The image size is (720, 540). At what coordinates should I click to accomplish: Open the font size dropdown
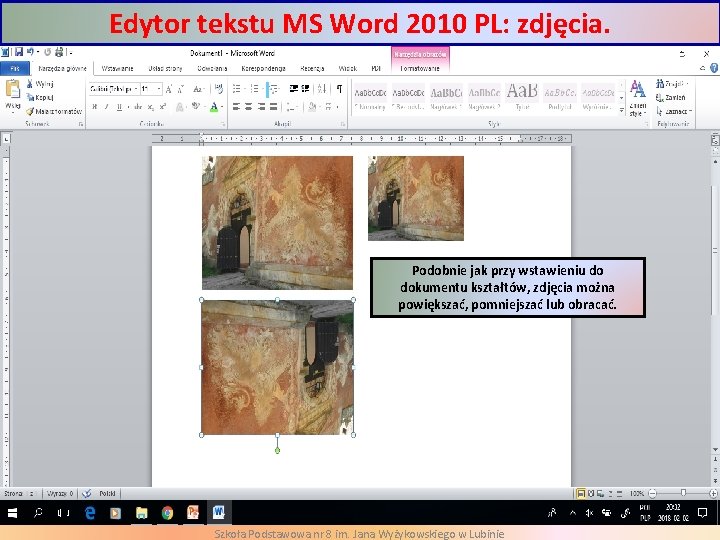[x=159, y=89]
